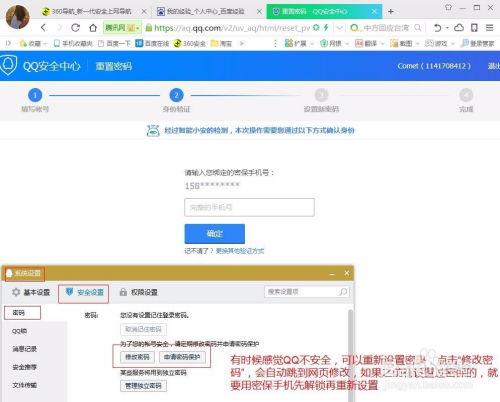Viewport: 500px width, 402px height.
Task: Click step 1 circle 填写帐号
Action: (35, 95)
